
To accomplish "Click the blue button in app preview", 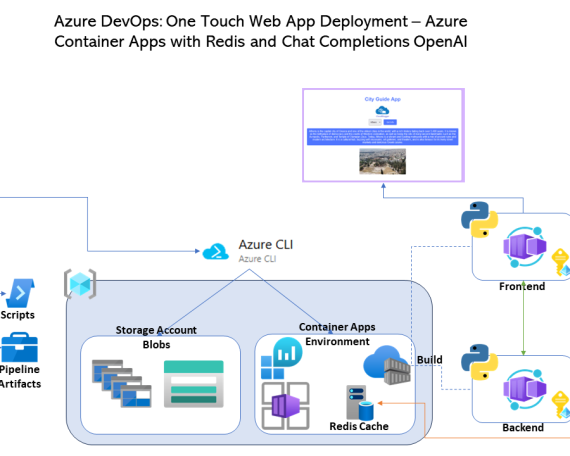I will pos(390,122).
